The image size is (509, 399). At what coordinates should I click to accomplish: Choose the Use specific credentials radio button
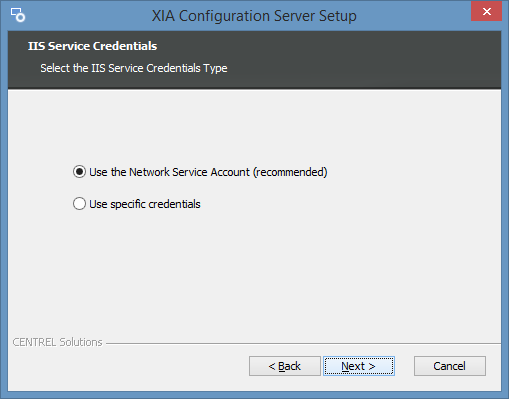[79, 204]
